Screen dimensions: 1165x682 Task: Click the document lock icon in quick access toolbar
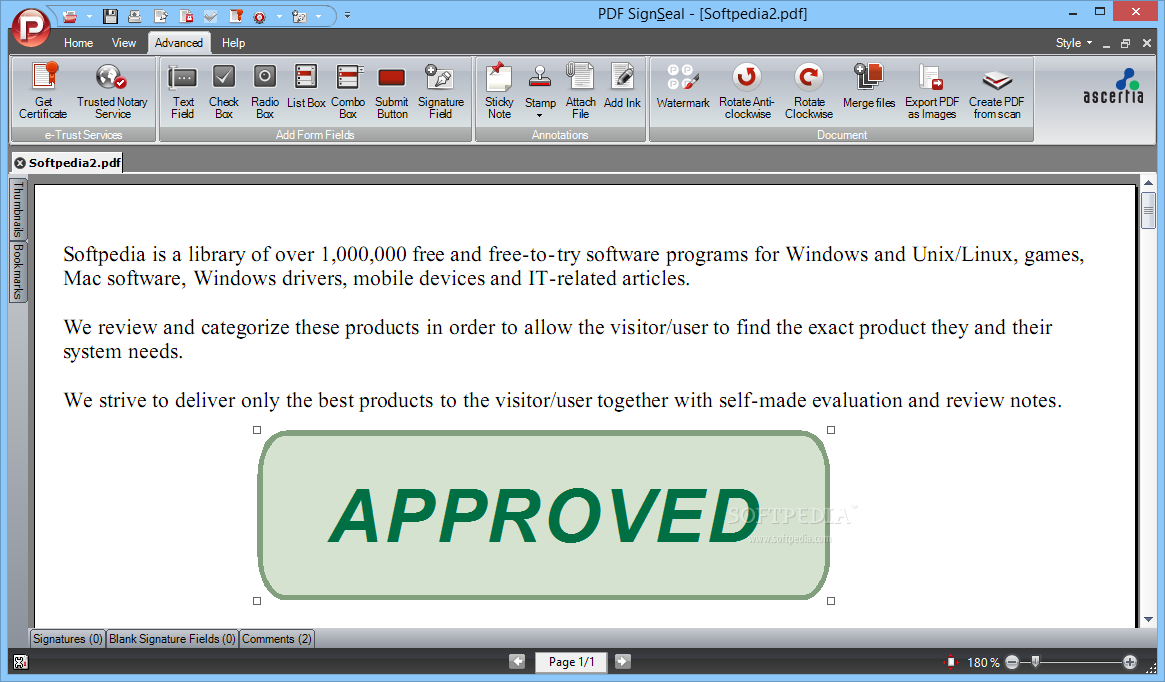(186, 16)
